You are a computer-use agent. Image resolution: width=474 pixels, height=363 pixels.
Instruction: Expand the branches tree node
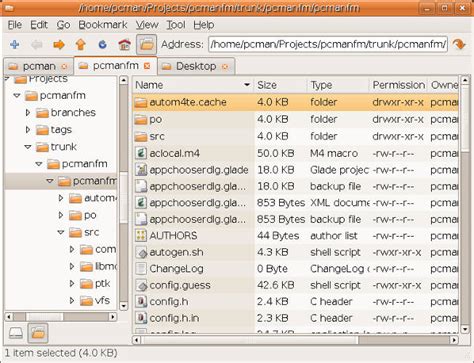tap(28, 113)
